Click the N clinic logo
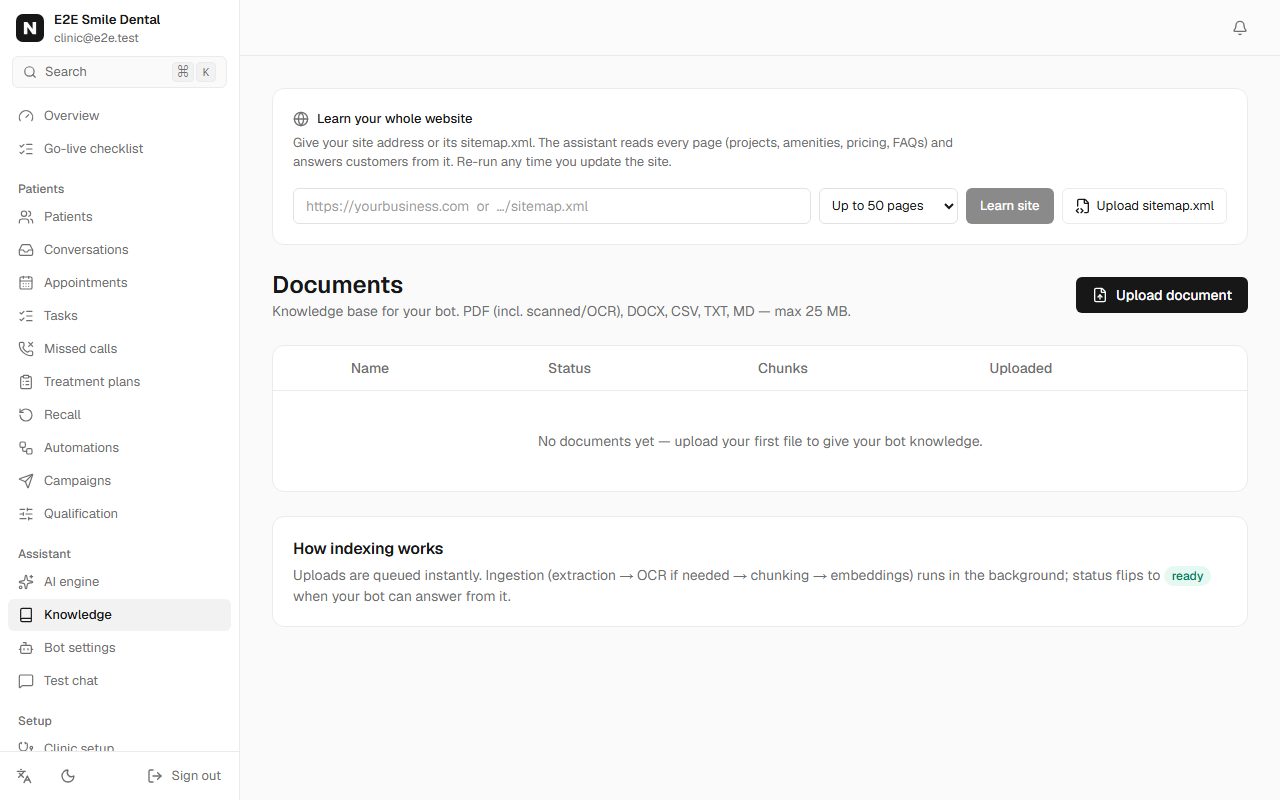 30,28
